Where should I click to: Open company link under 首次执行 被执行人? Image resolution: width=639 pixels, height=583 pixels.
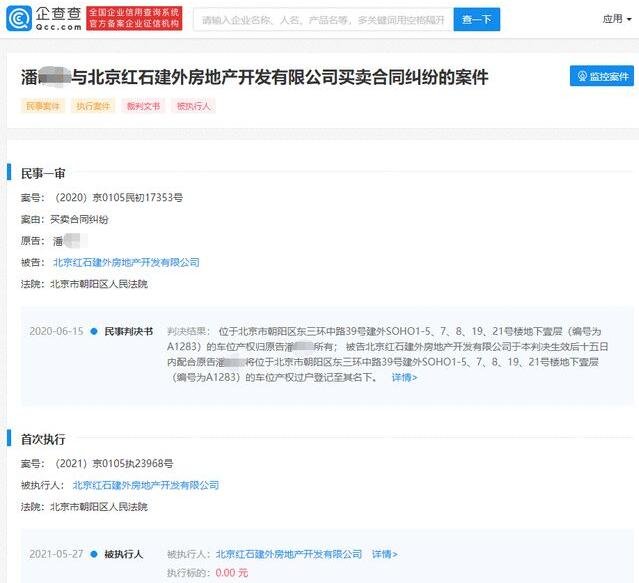point(145,485)
